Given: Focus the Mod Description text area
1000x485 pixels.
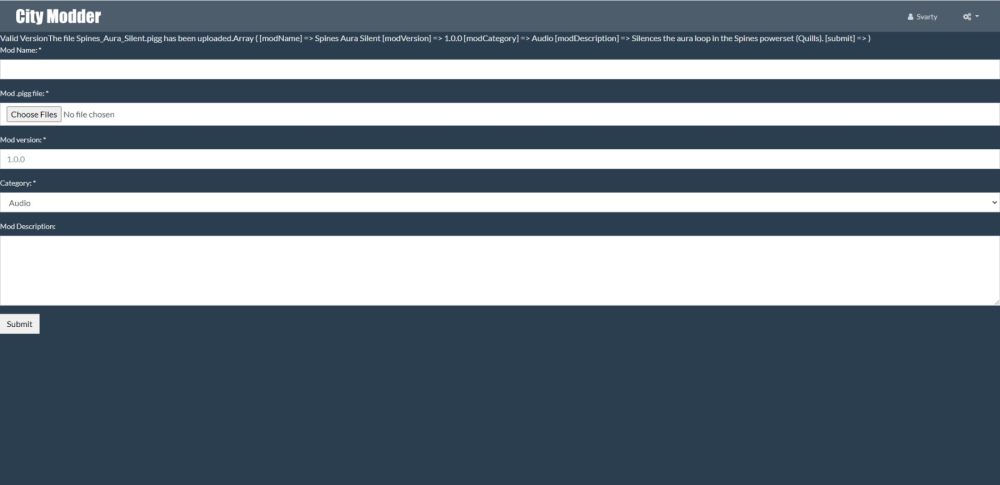Looking at the screenshot, I should (500, 271).
